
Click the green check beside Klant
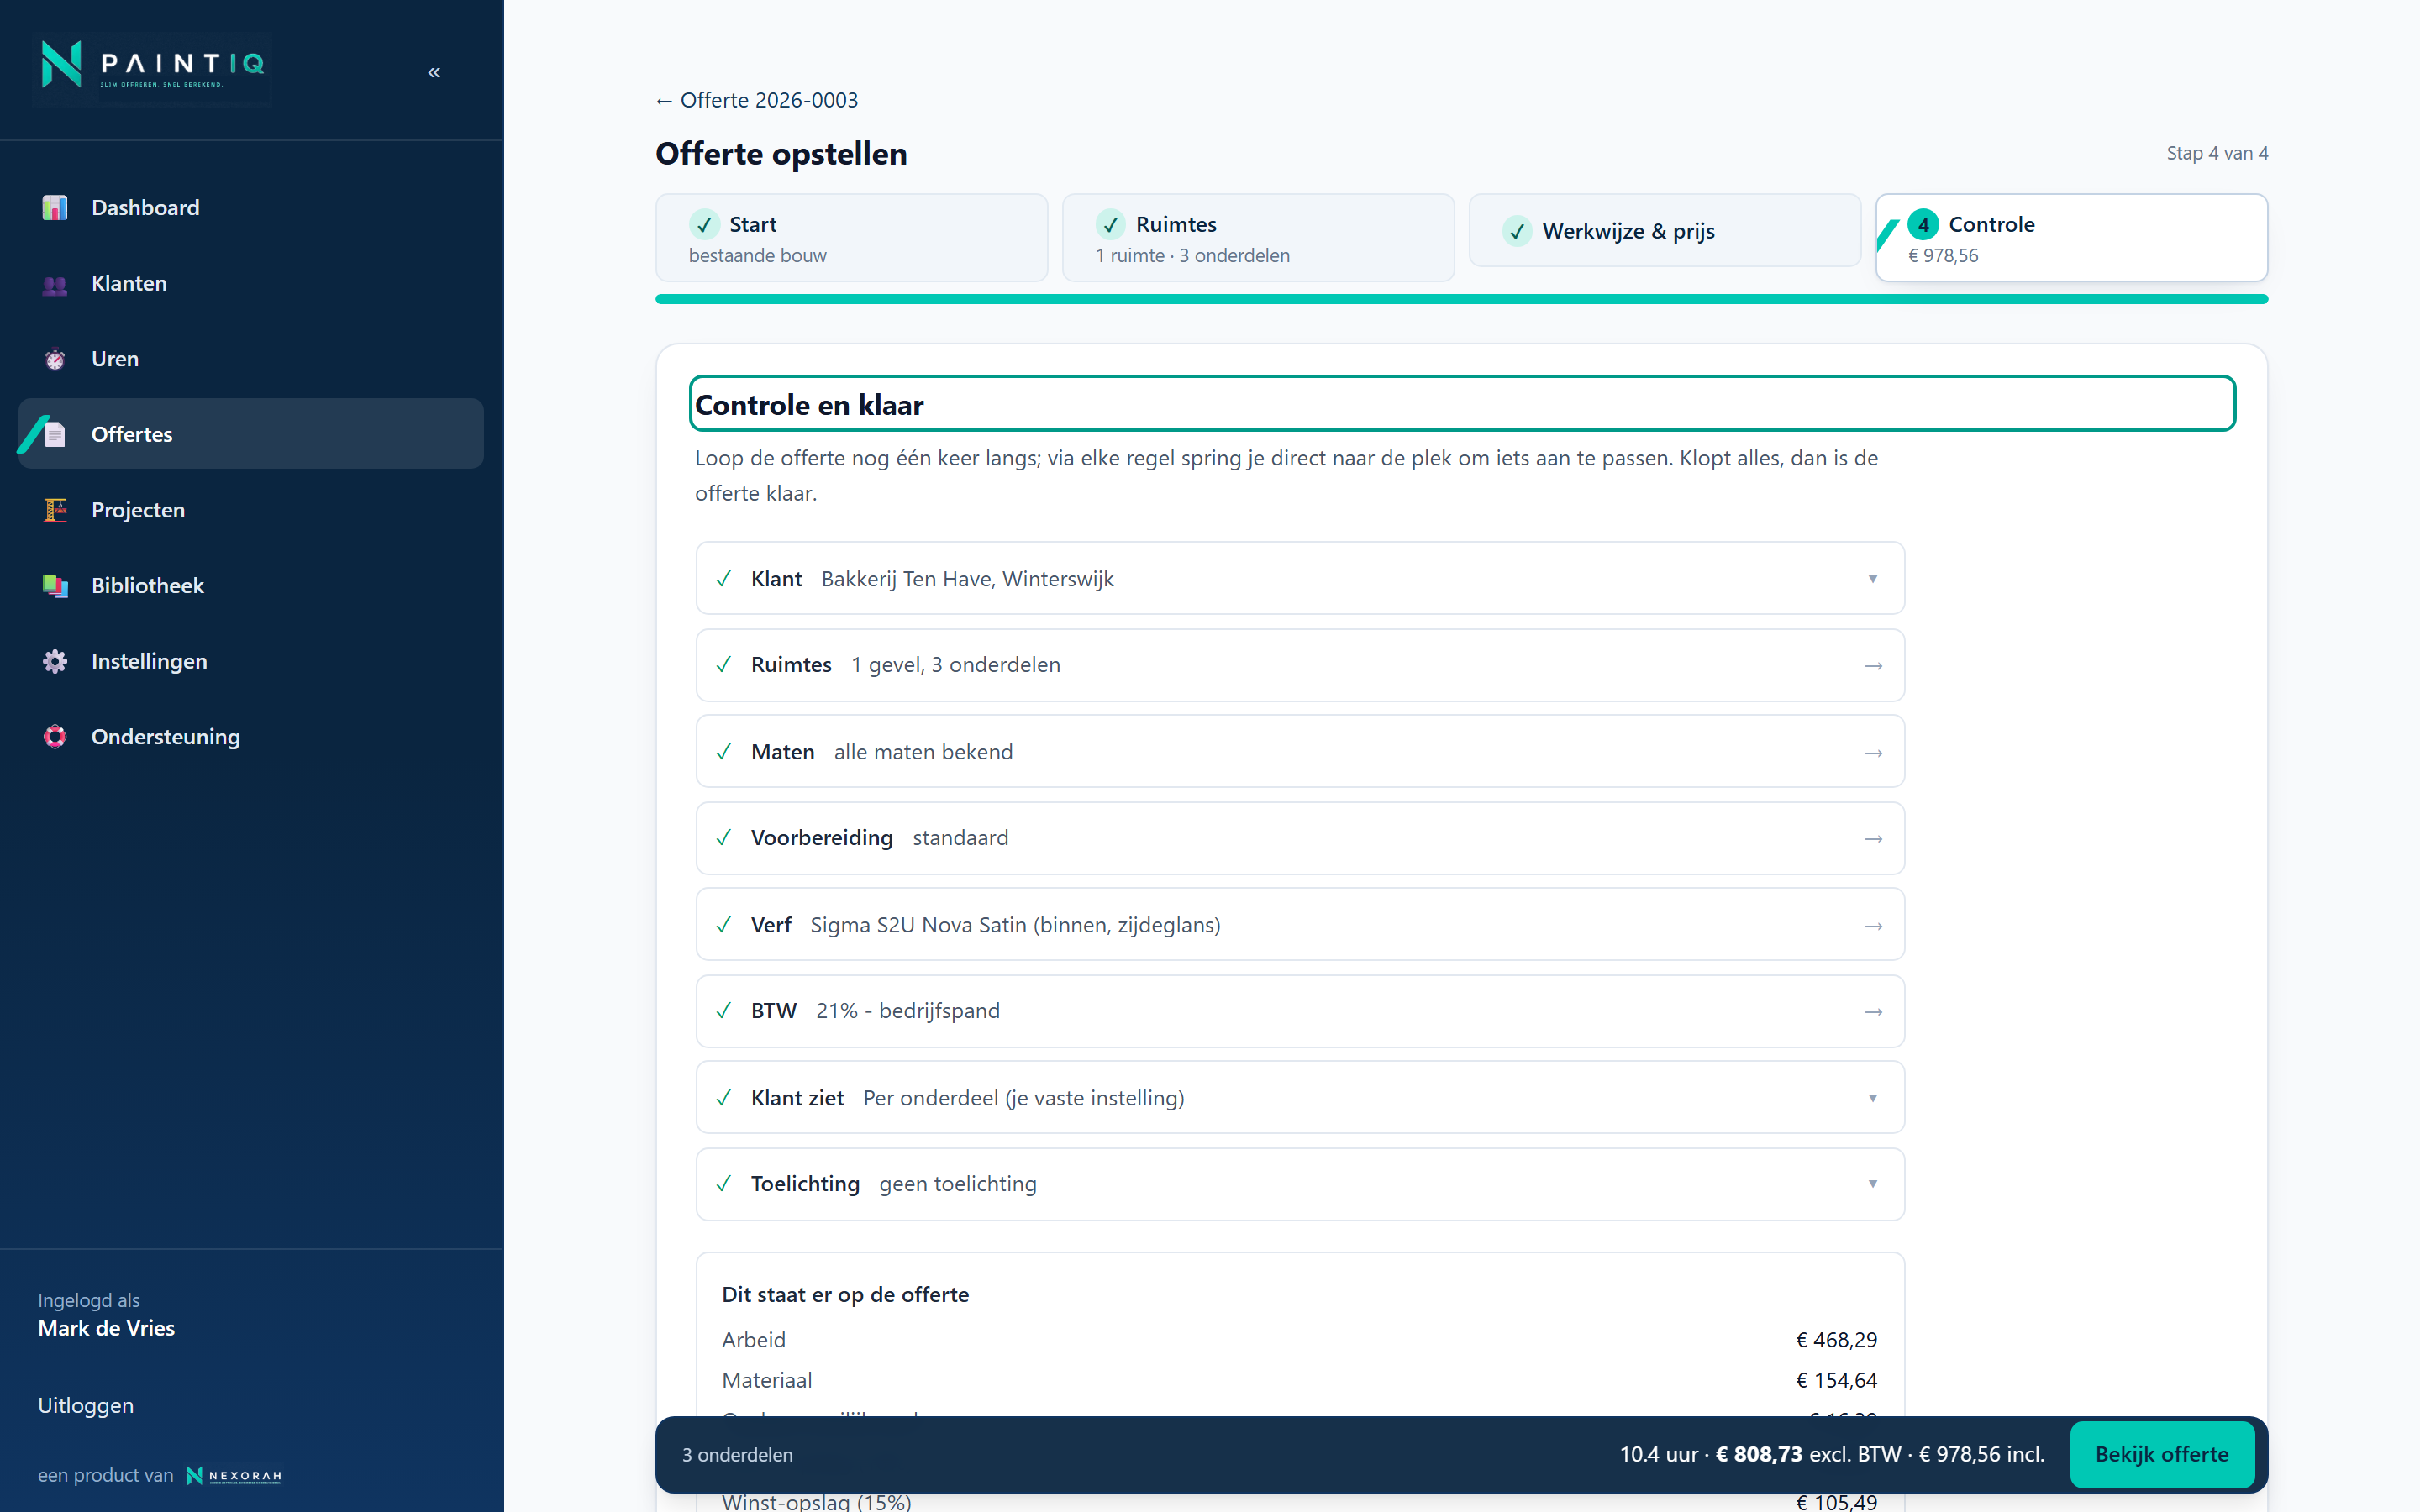724,579
